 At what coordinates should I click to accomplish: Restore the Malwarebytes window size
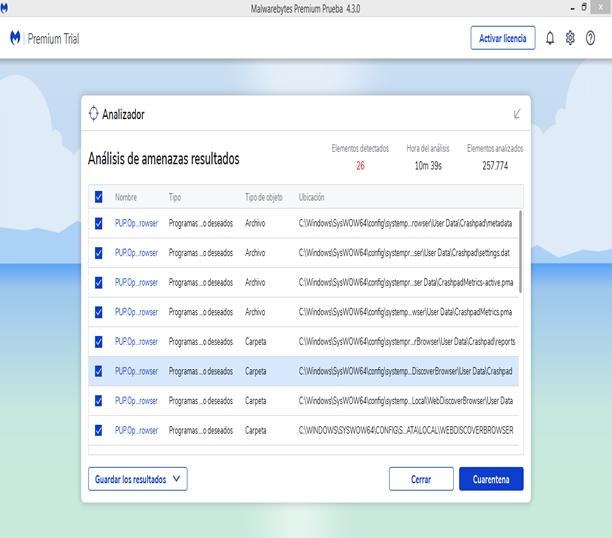click(x=584, y=7)
